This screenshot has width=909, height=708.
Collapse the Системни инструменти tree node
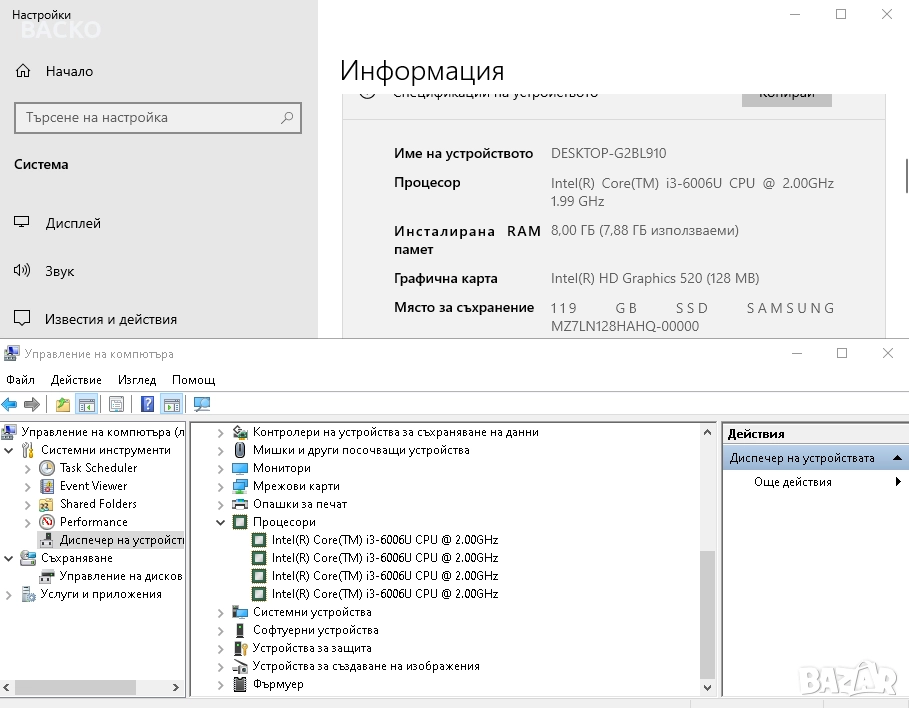(x=10, y=450)
